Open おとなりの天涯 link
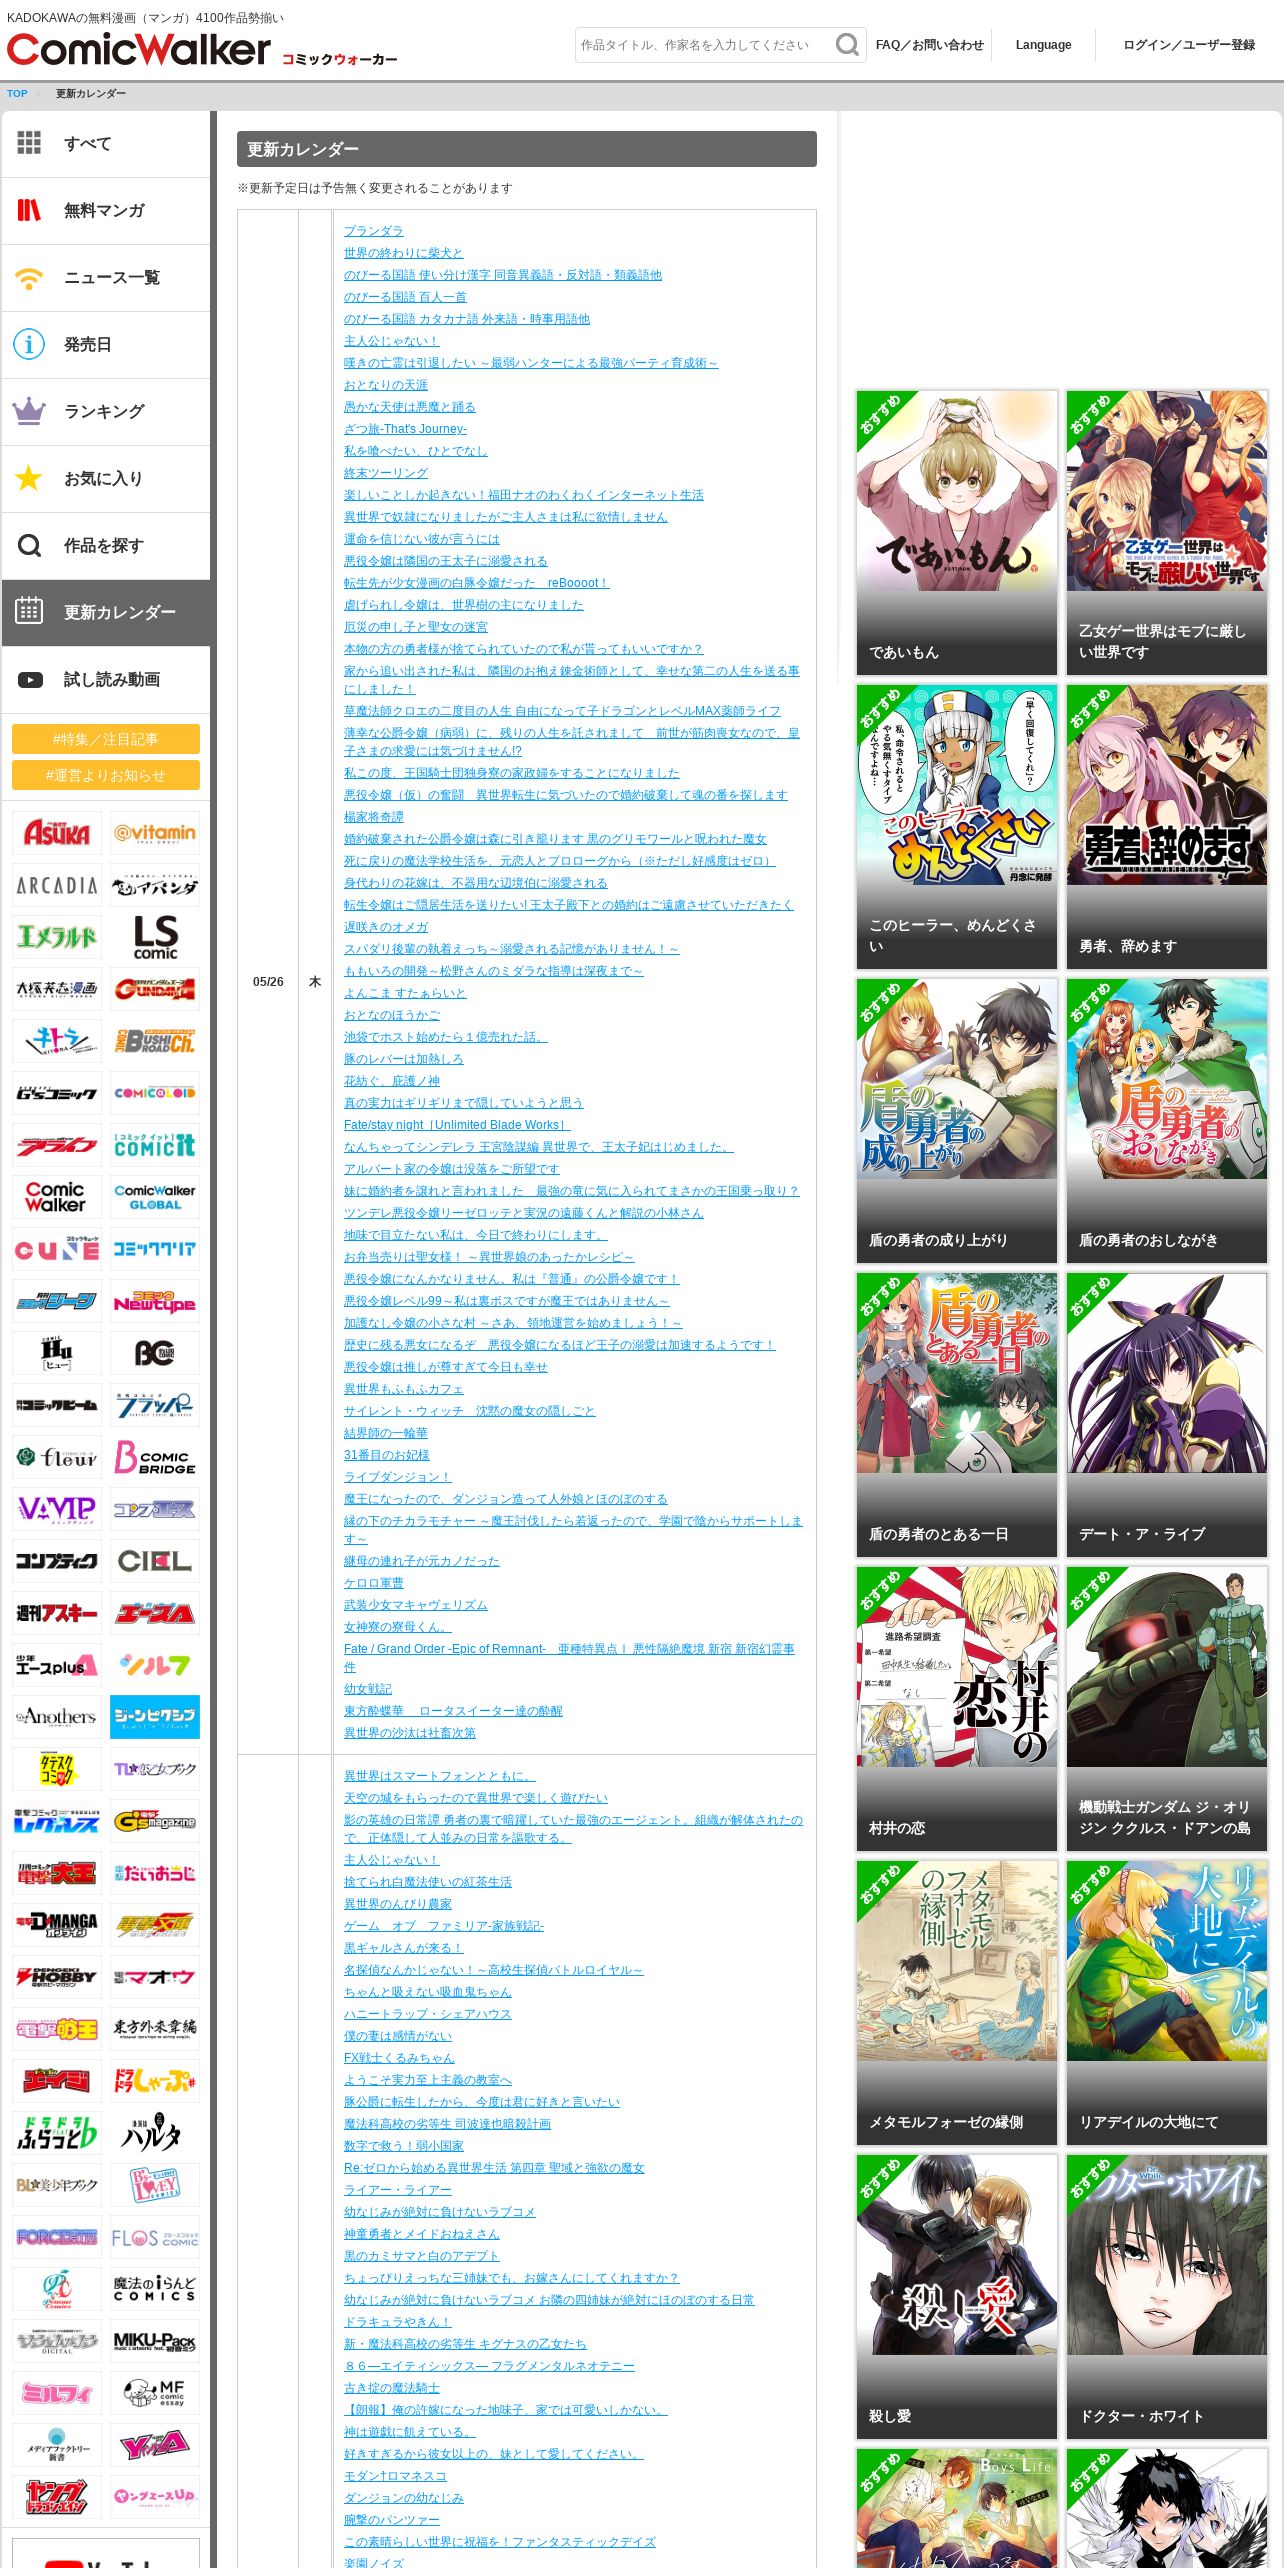This screenshot has width=1284, height=2568. pos(385,385)
